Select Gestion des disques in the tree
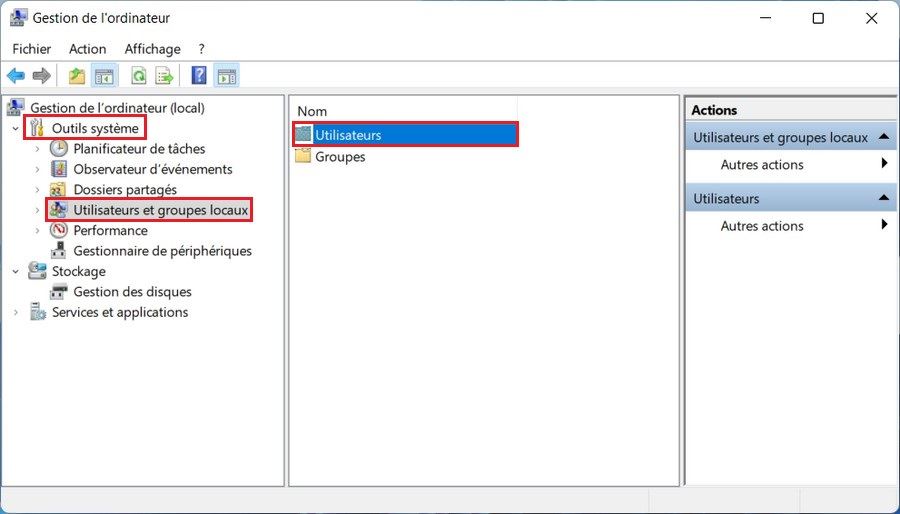Screen dimensions: 900x514 [132, 292]
